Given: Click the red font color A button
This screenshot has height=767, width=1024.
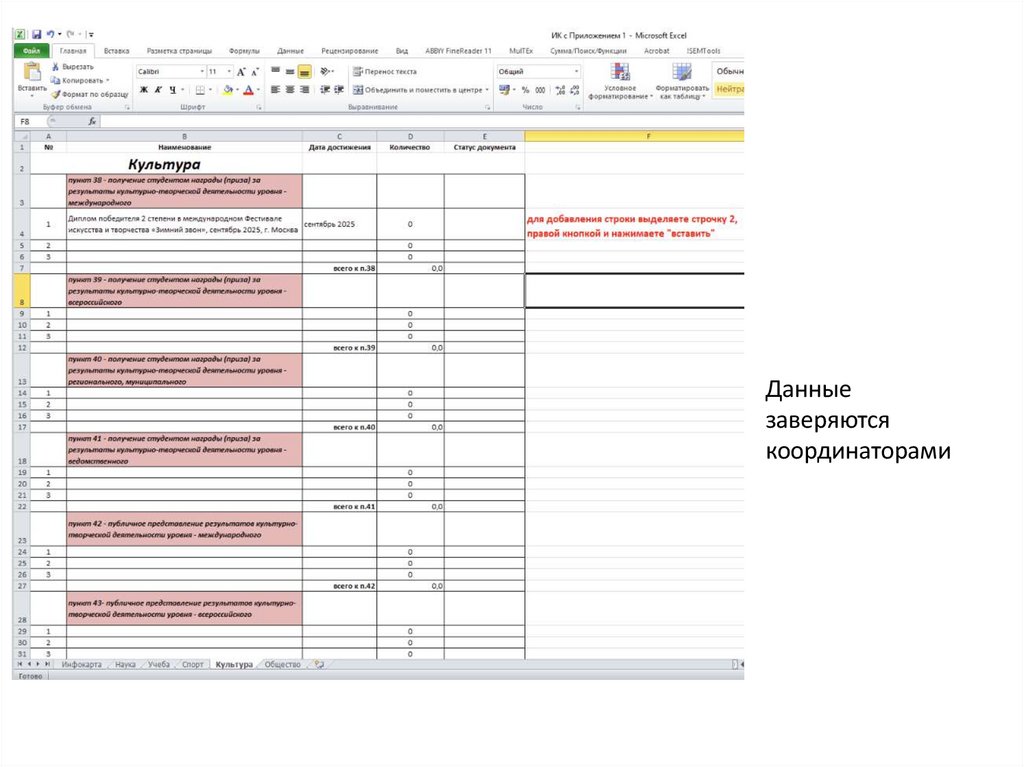Looking at the screenshot, I should [248, 90].
